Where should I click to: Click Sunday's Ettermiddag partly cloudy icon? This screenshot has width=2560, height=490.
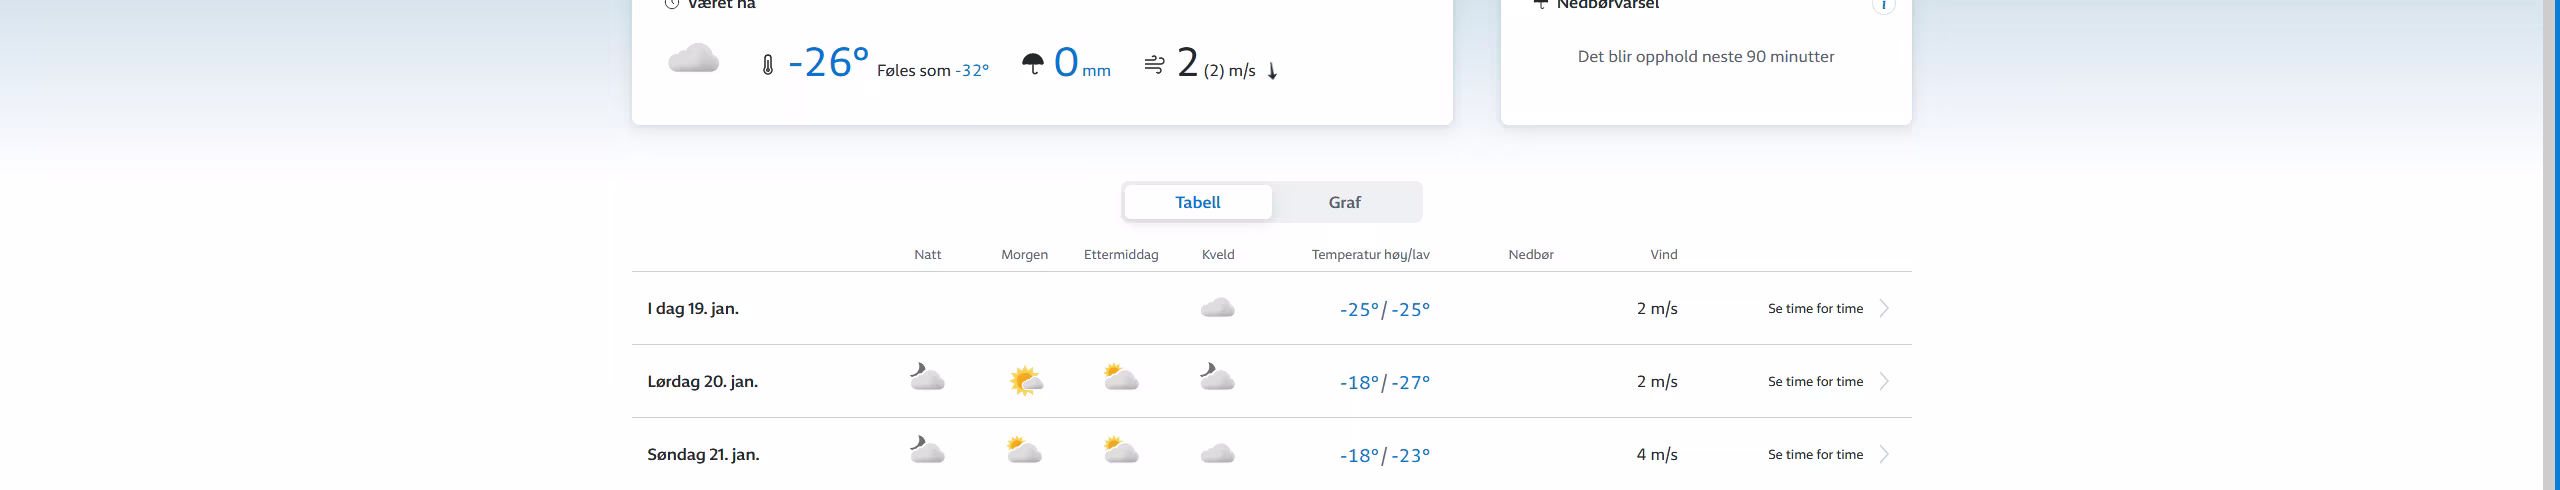(x=1120, y=451)
